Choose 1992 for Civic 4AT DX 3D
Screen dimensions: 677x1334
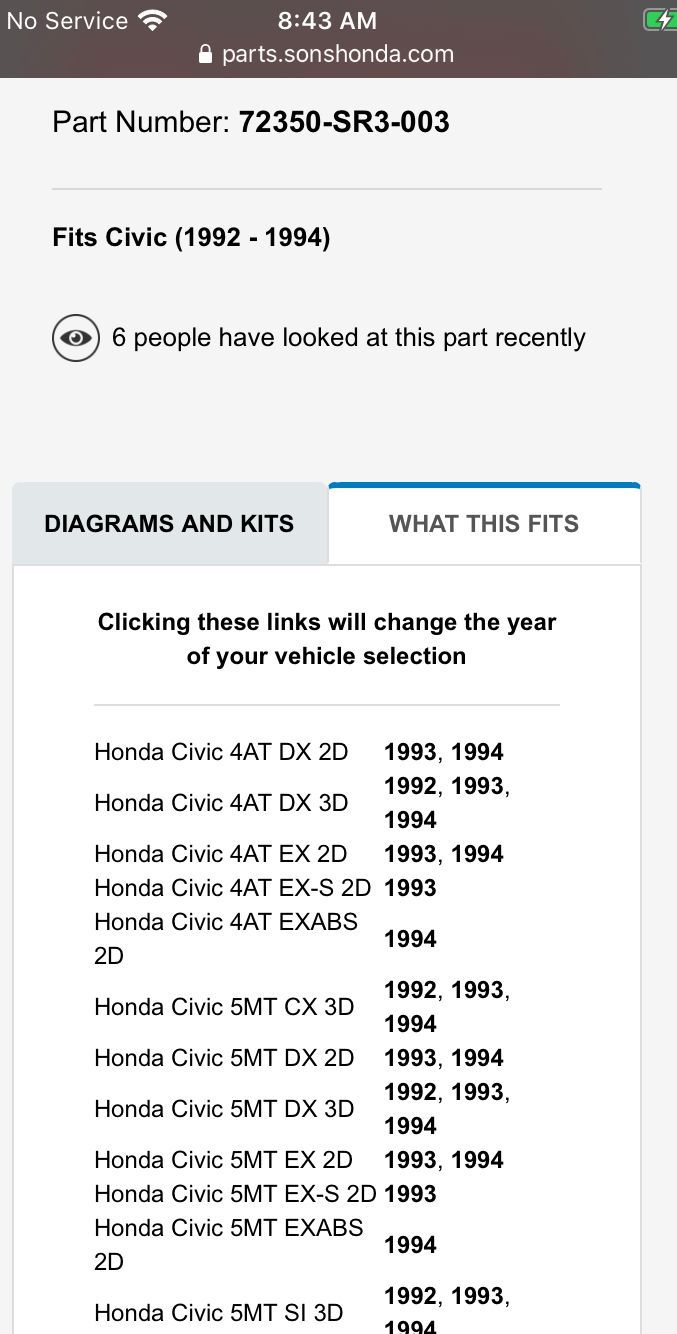tap(410, 786)
